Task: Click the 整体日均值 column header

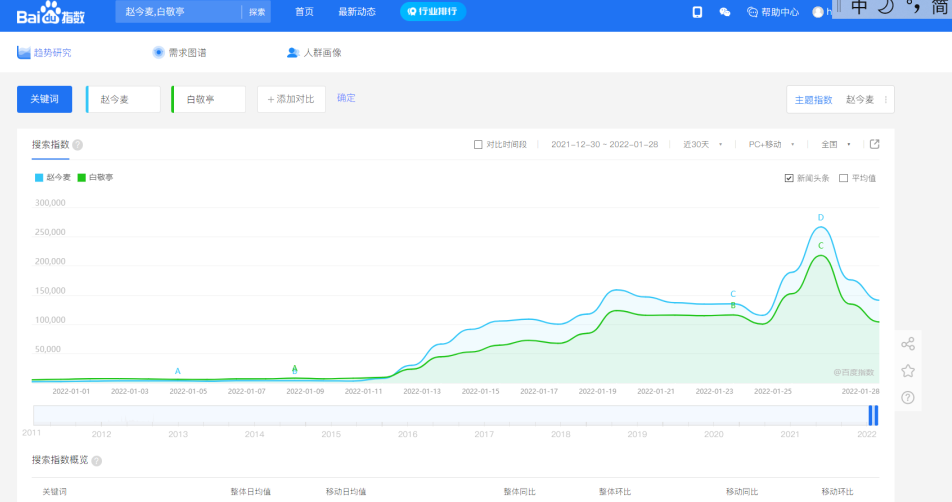Action: click(251, 492)
